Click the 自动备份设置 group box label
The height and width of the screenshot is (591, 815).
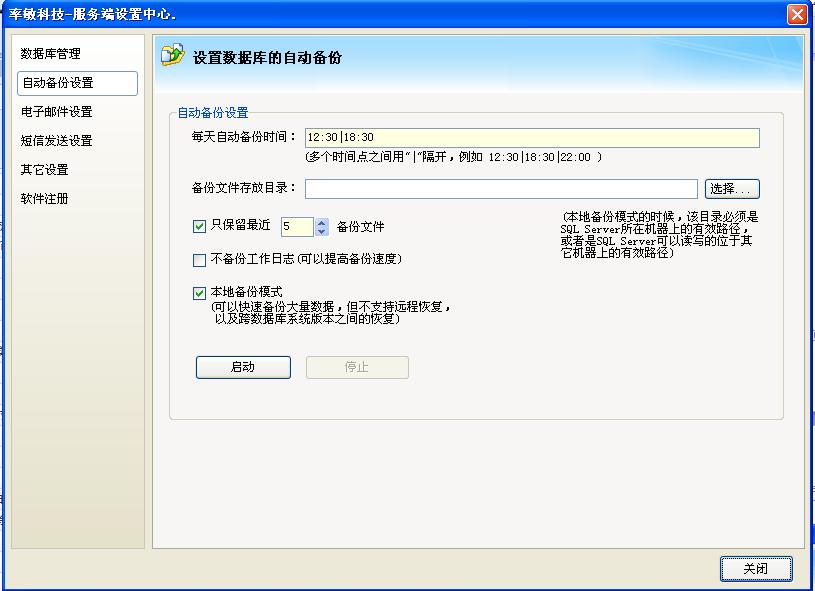coord(213,113)
